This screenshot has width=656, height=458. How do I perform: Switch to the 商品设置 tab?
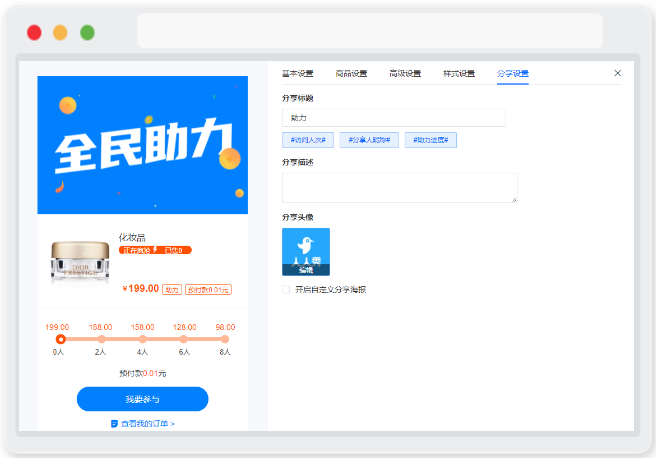[x=351, y=74]
